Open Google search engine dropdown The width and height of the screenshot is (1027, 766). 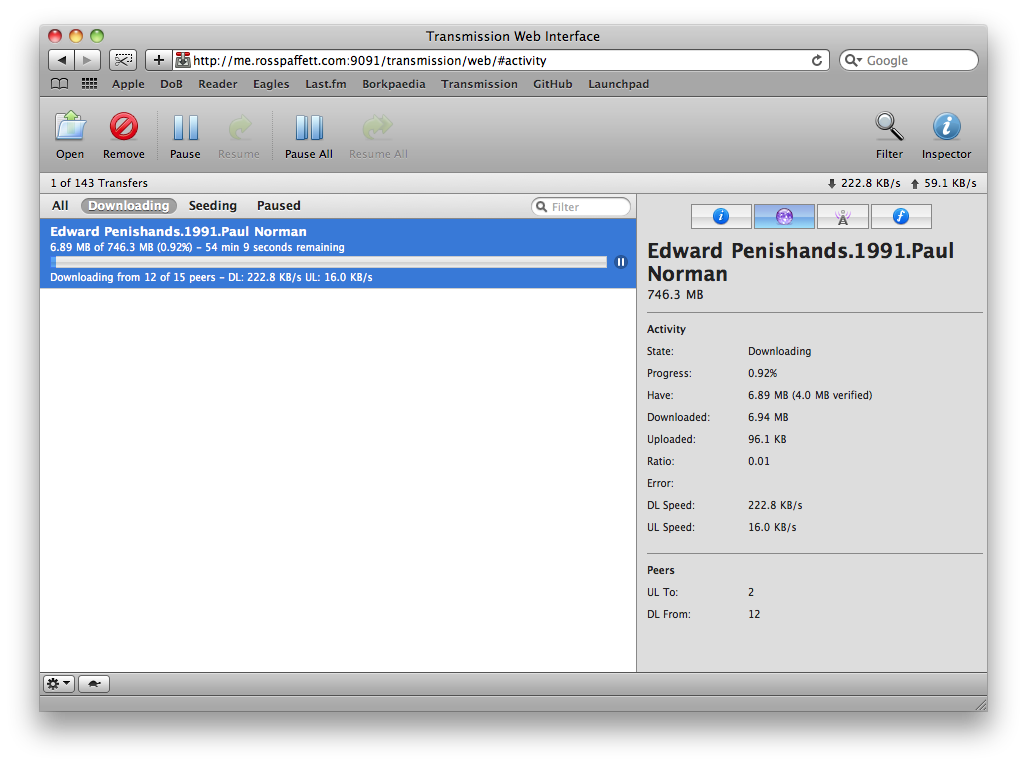click(853, 60)
